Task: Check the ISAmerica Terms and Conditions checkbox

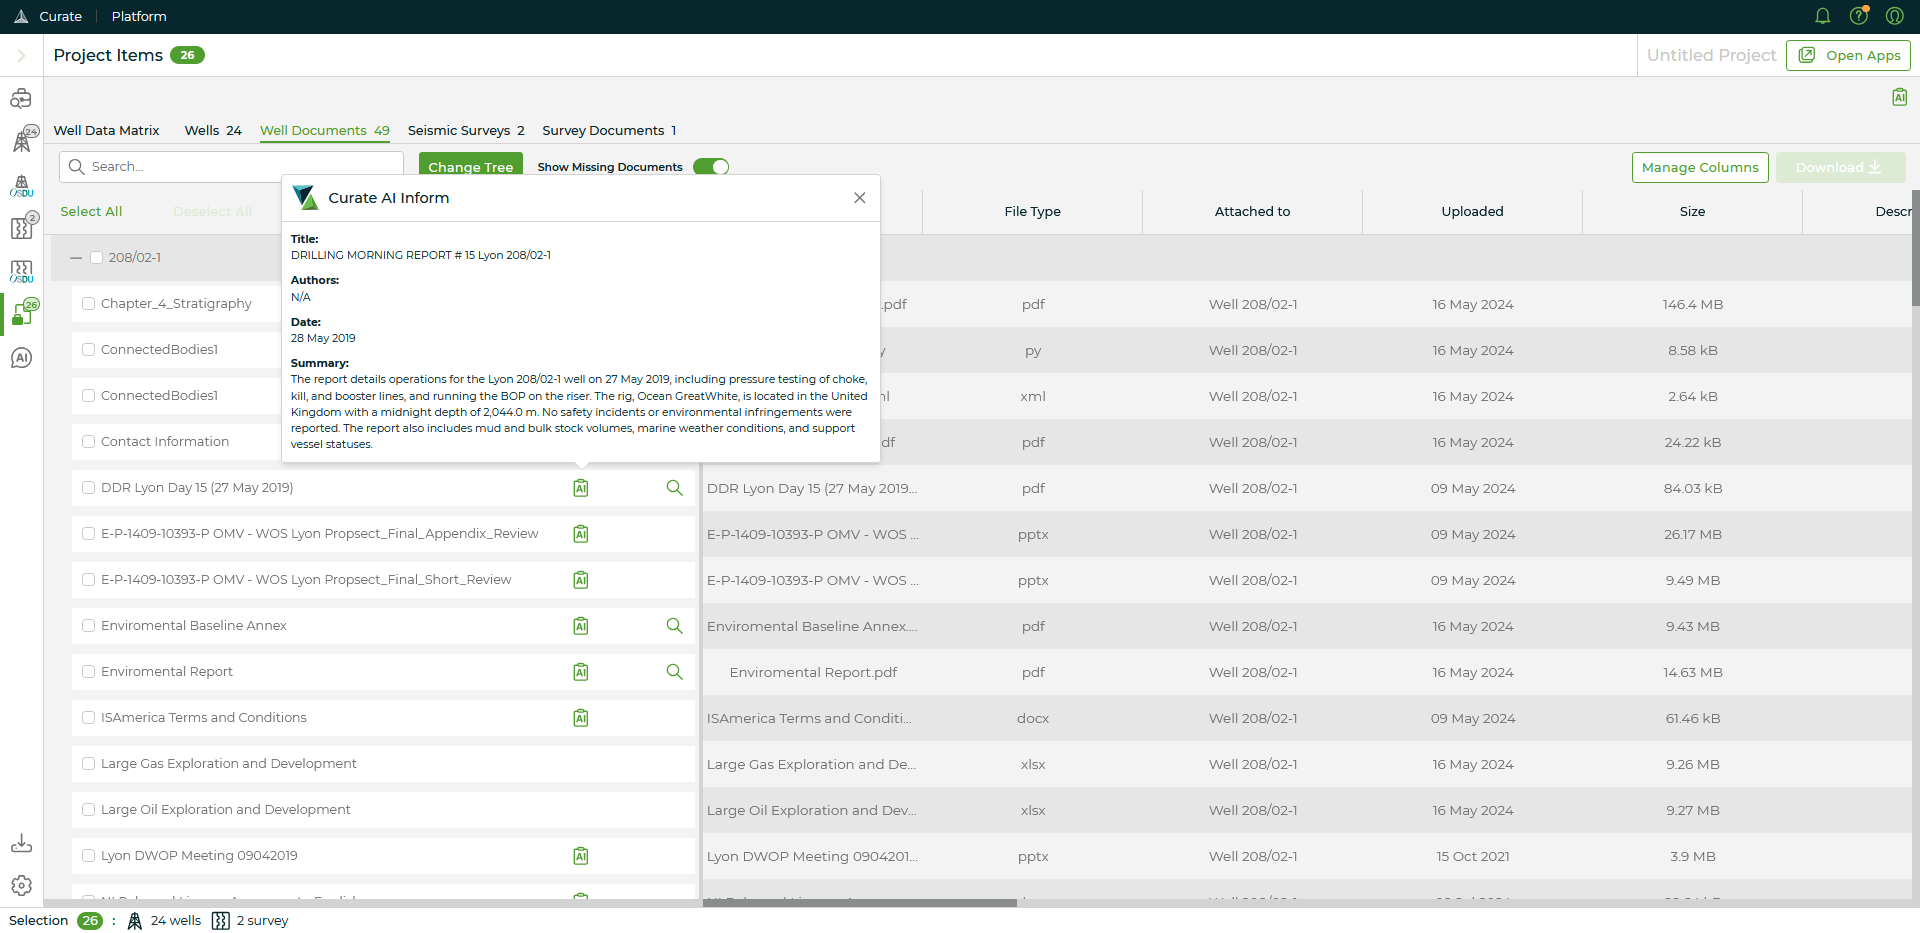Action: coord(89,717)
